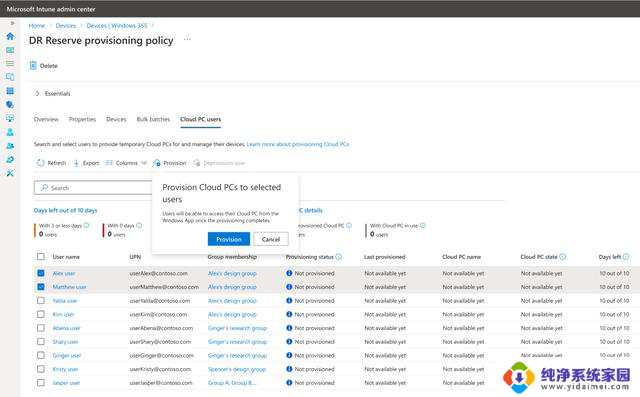Open Apps grid icon in sidebar
Screen dimensions: 640x397
[x=10, y=91]
